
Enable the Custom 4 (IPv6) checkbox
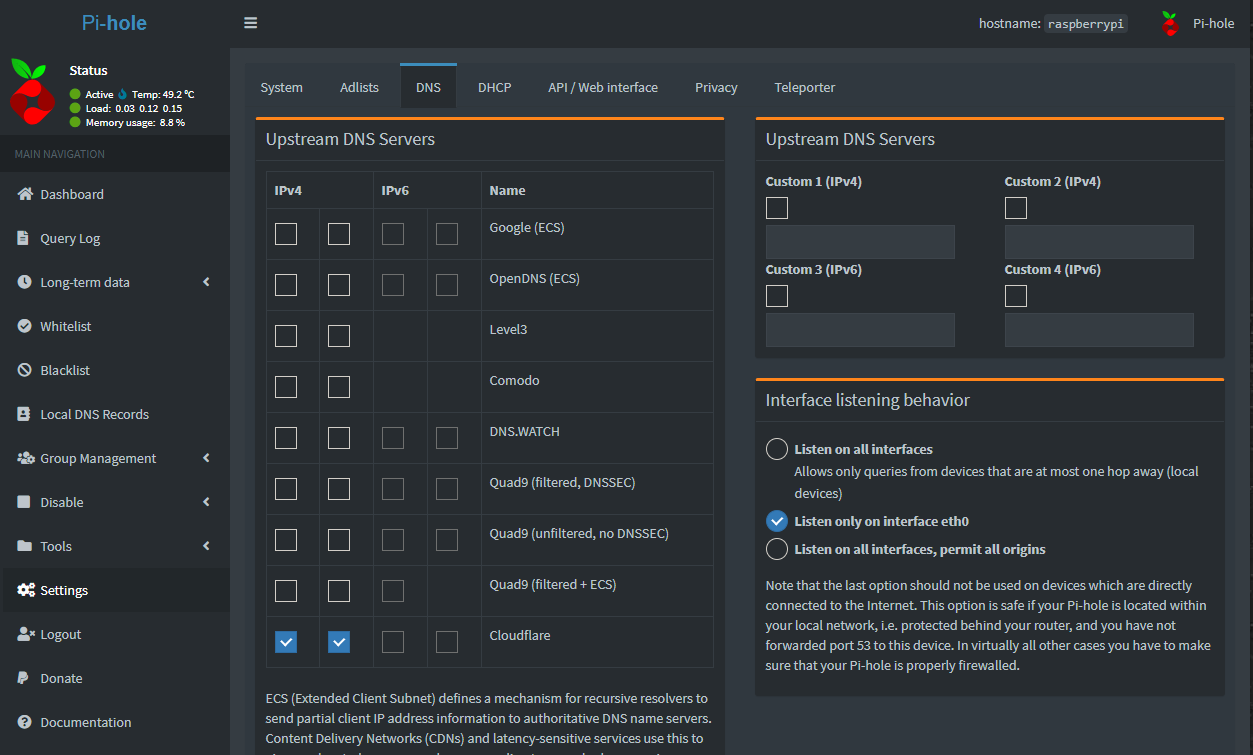pos(1016,296)
